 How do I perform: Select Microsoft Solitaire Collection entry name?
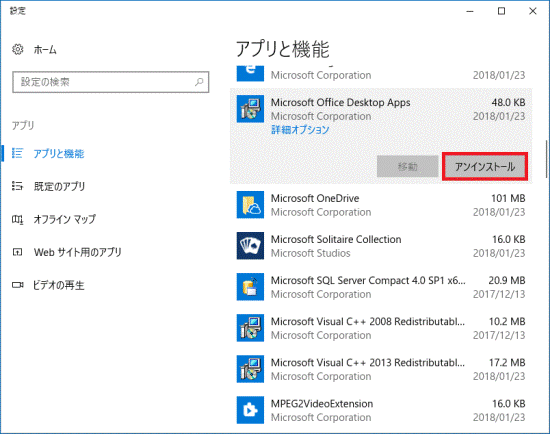point(336,239)
